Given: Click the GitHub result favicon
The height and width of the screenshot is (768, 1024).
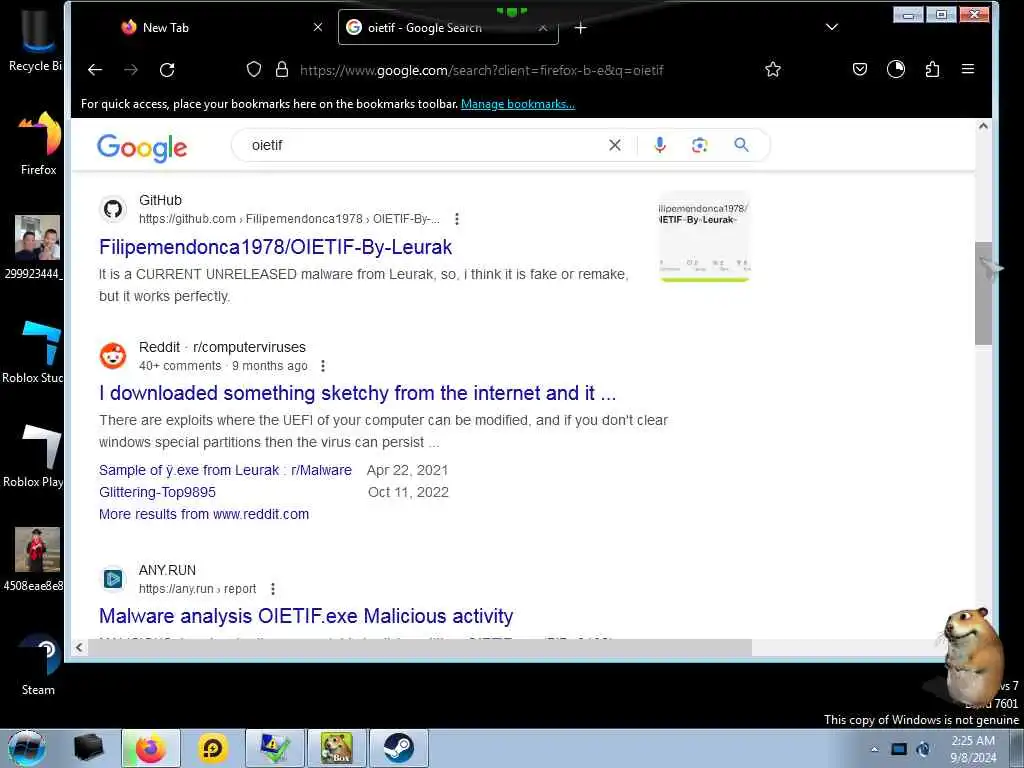Looking at the screenshot, I should [x=113, y=209].
